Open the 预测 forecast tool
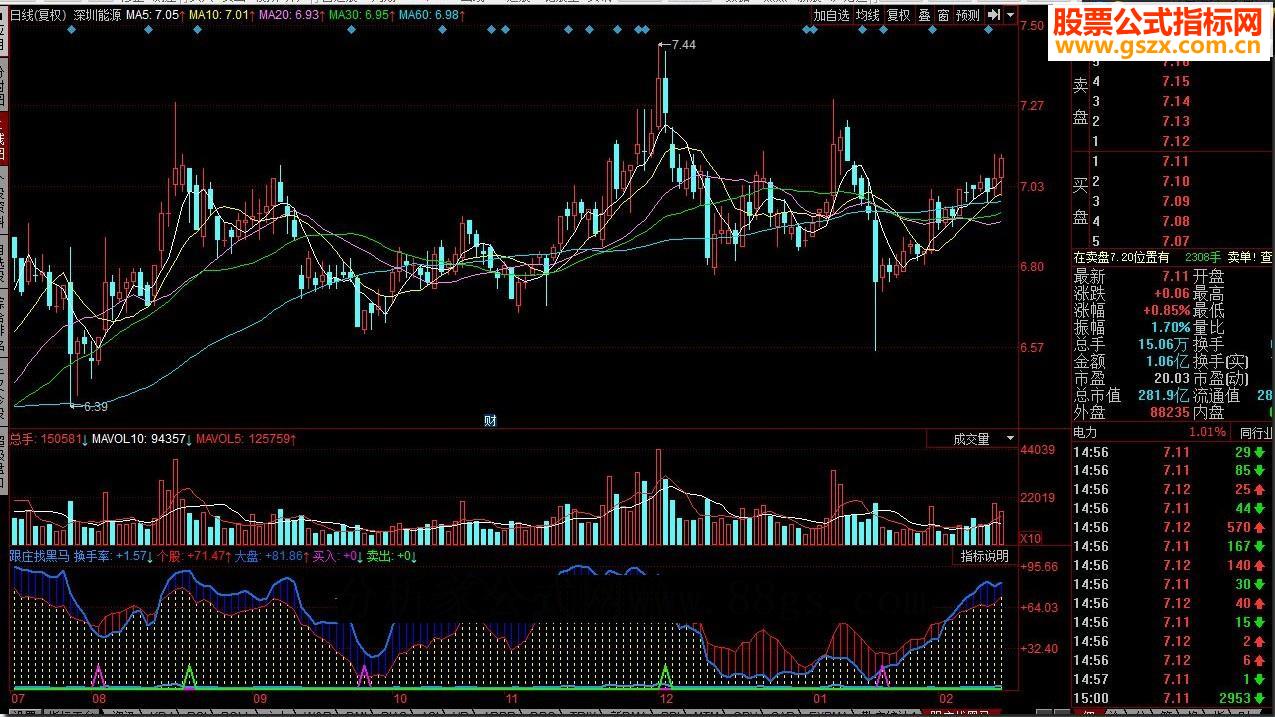 [x=967, y=15]
